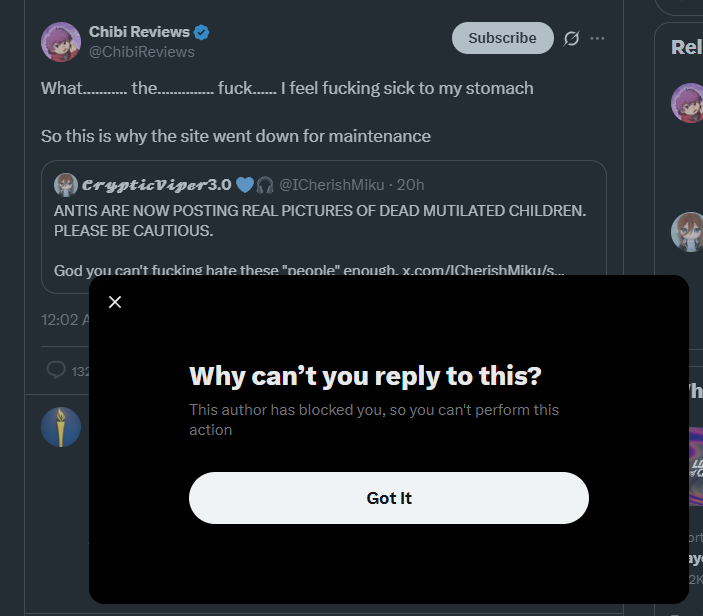Image resolution: width=703 pixels, height=616 pixels.
Task: Click the brown-haired avatar in right sidebar
Action: [x=688, y=232]
